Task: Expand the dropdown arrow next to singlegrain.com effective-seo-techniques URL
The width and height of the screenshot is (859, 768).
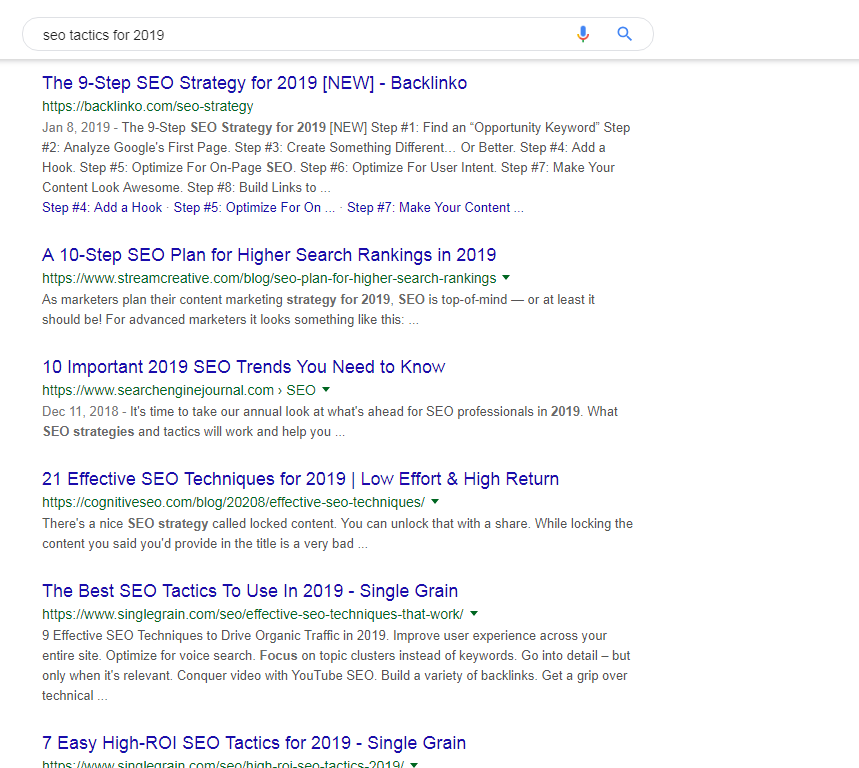Action: (x=474, y=614)
